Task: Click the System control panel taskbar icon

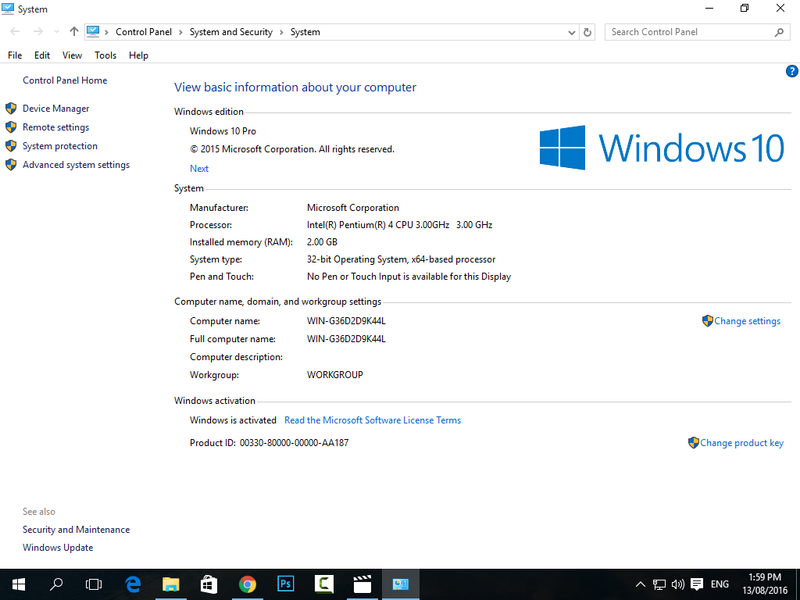Action: (401, 584)
